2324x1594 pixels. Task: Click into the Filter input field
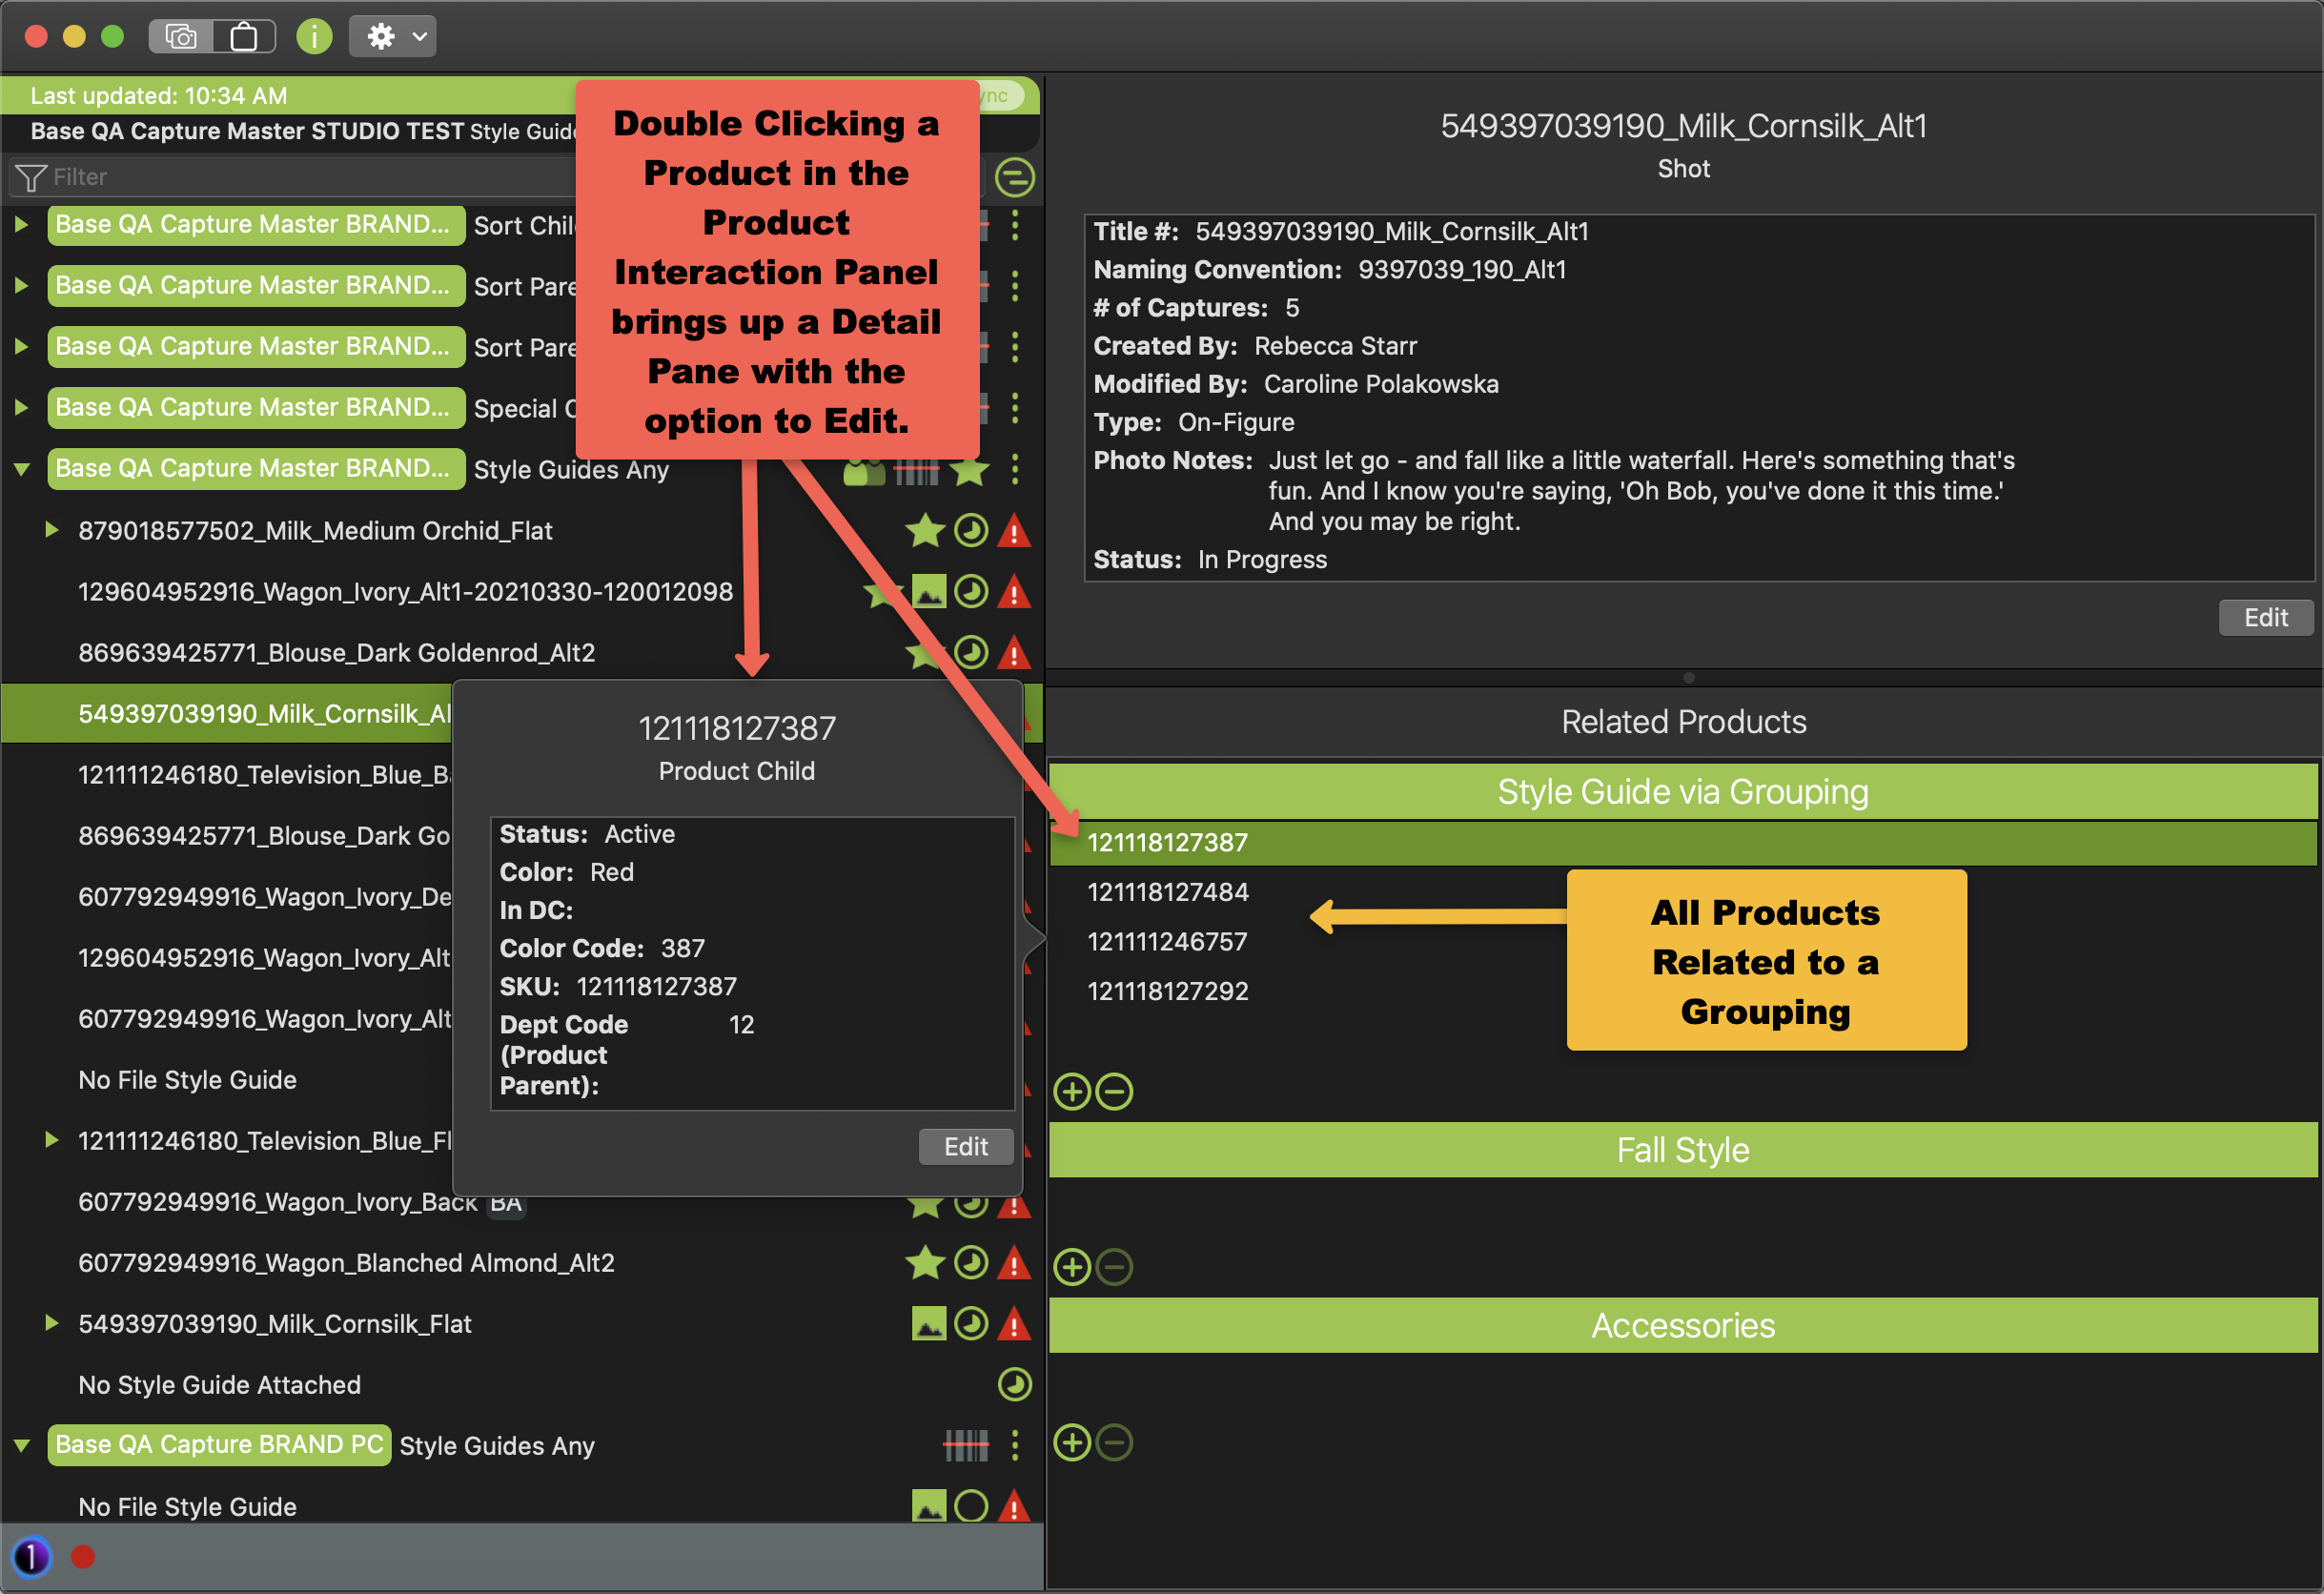(x=300, y=177)
